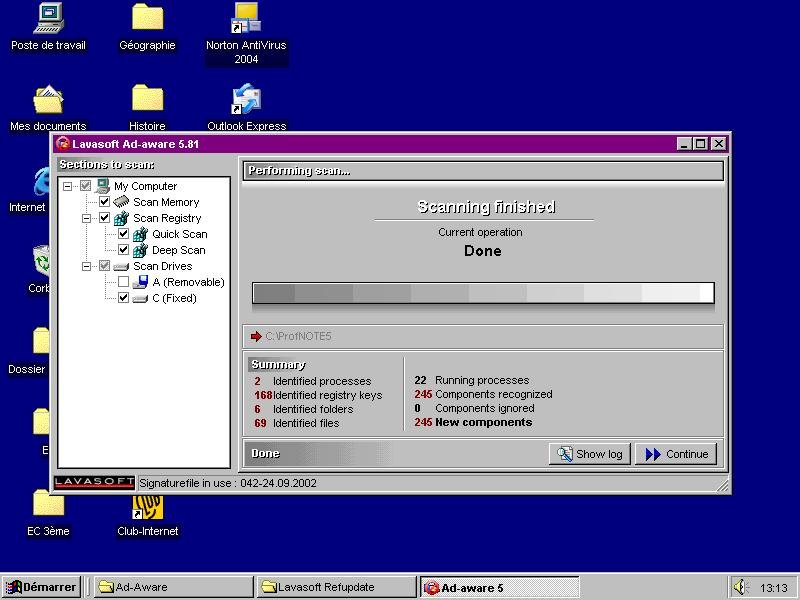Toggle the My Computer checkbox
The width and height of the screenshot is (800, 600).
85,186
